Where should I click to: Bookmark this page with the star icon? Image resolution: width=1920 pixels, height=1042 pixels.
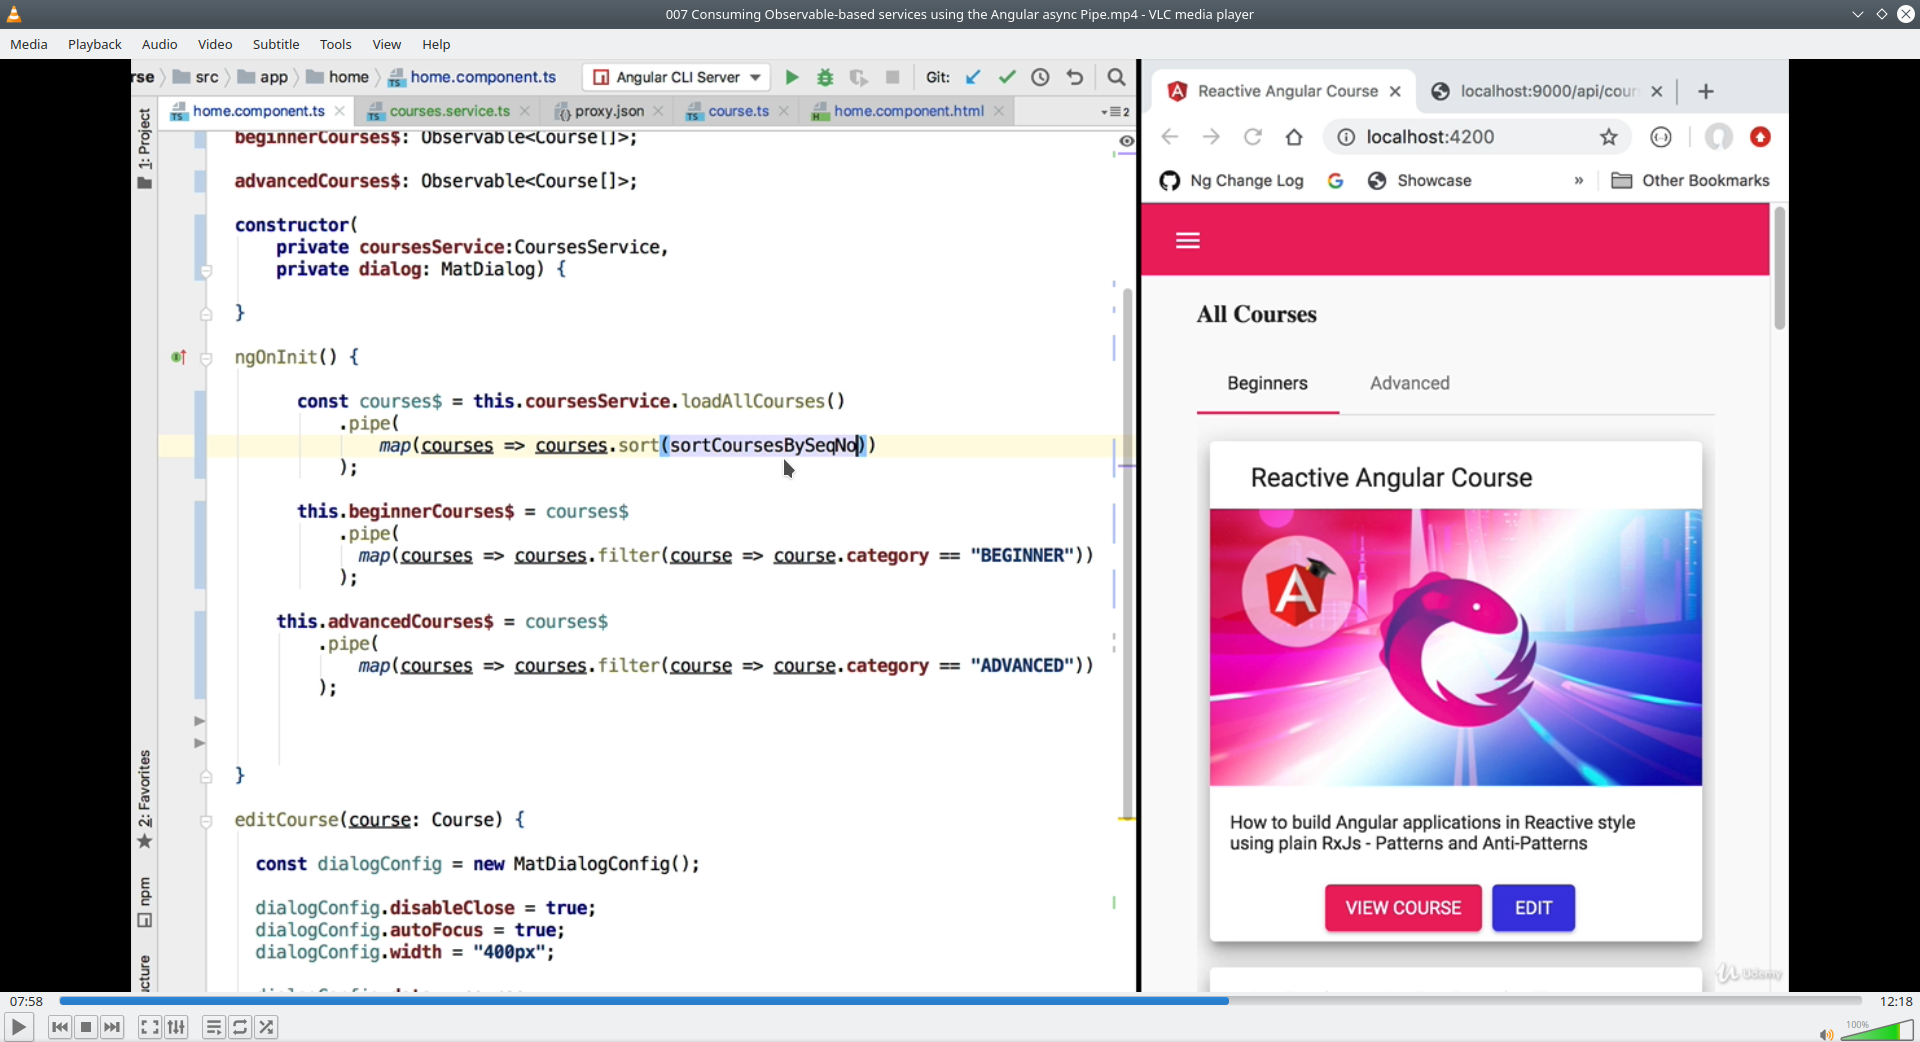click(x=1608, y=137)
